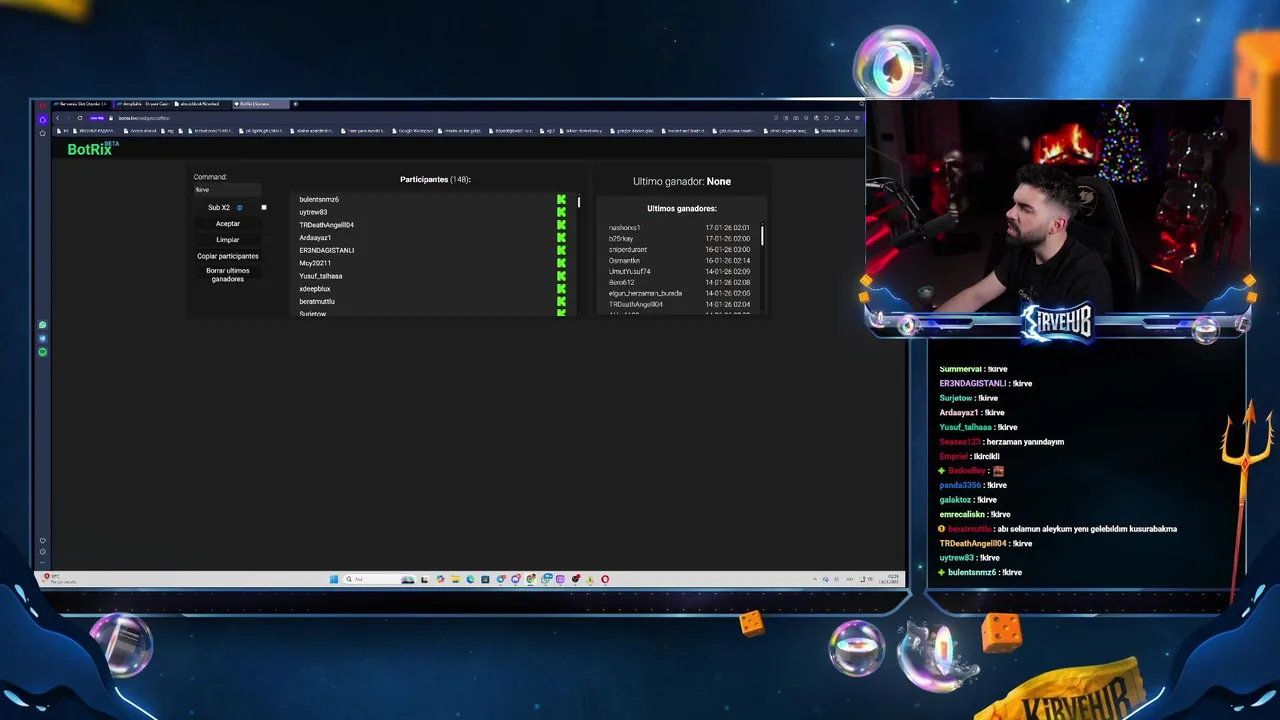Image resolution: width=1280 pixels, height=720 pixels.
Task: Select winner entry Bero612
Action: tap(622, 283)
